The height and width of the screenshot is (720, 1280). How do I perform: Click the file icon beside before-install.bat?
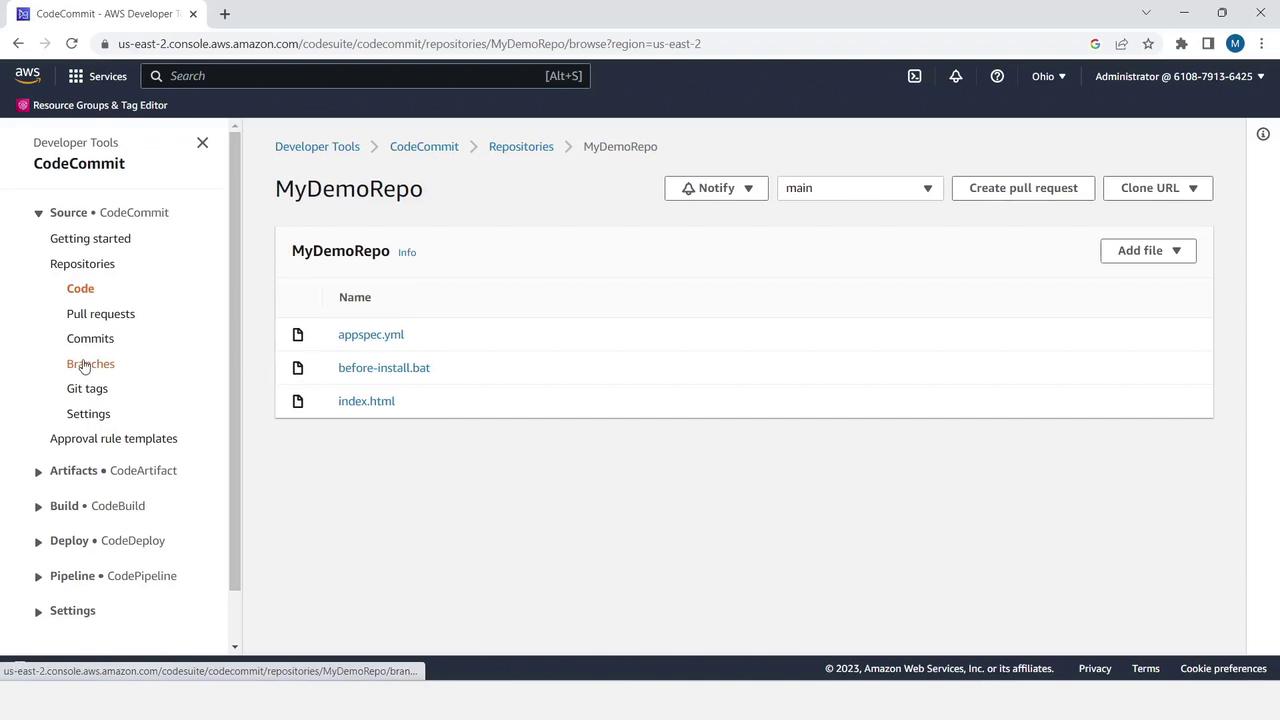[x=298, y=368]
